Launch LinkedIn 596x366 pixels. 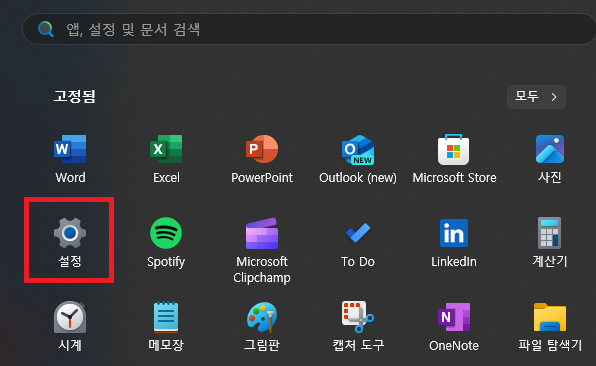[454, 242]
